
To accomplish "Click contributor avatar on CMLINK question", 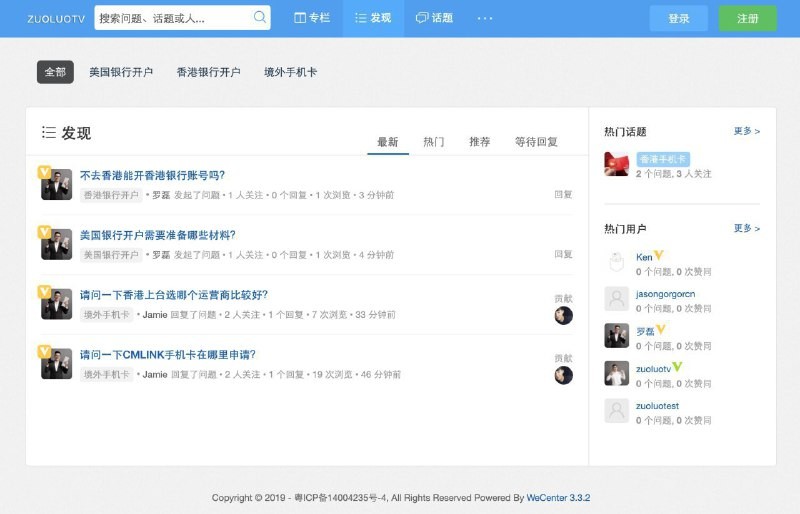I will (x=564, y=375).
